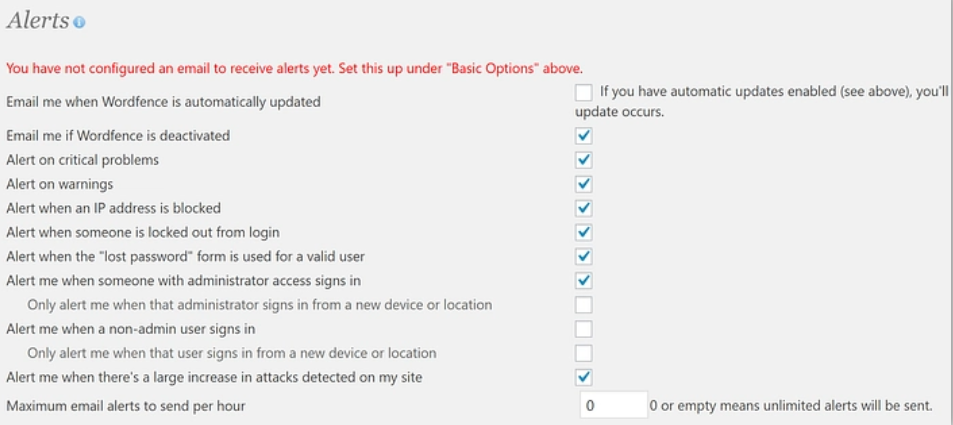Uncheck the 'lost password' form alert checkbox
The height and width of the screenshot is (425, 953).
tap(584, 256)
